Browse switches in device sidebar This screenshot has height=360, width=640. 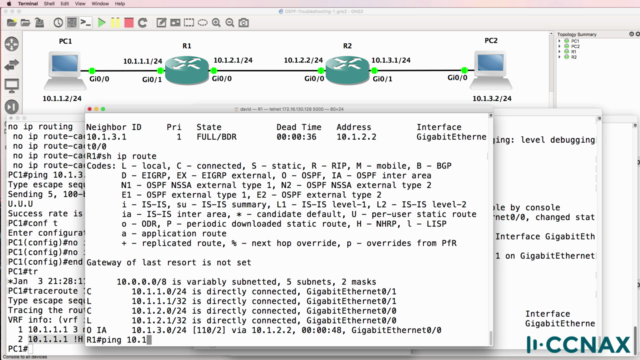point(12,64)
